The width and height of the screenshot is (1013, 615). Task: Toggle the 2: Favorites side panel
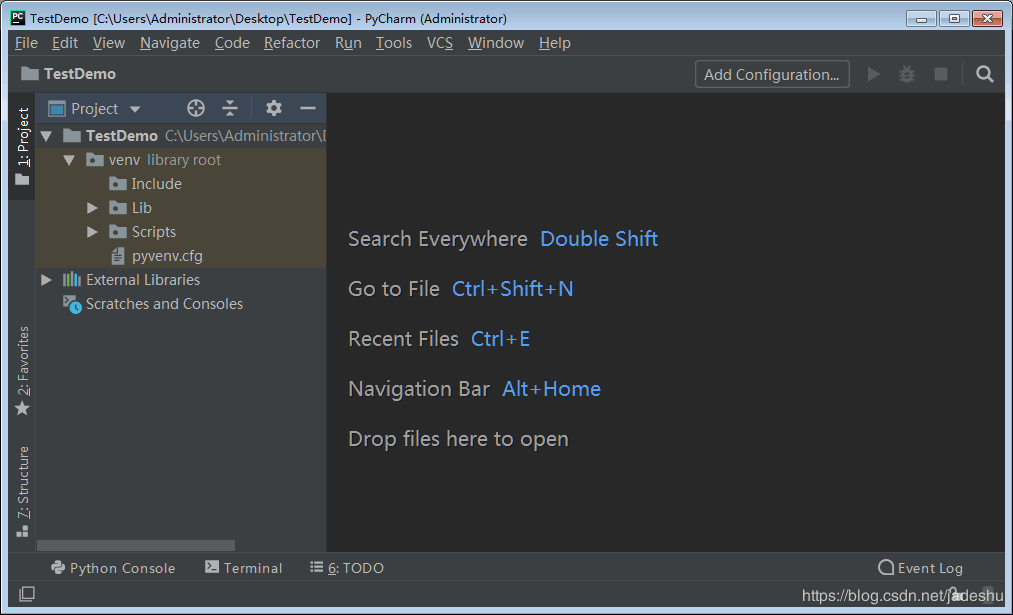pyautogui.click(x=22, y=370)
